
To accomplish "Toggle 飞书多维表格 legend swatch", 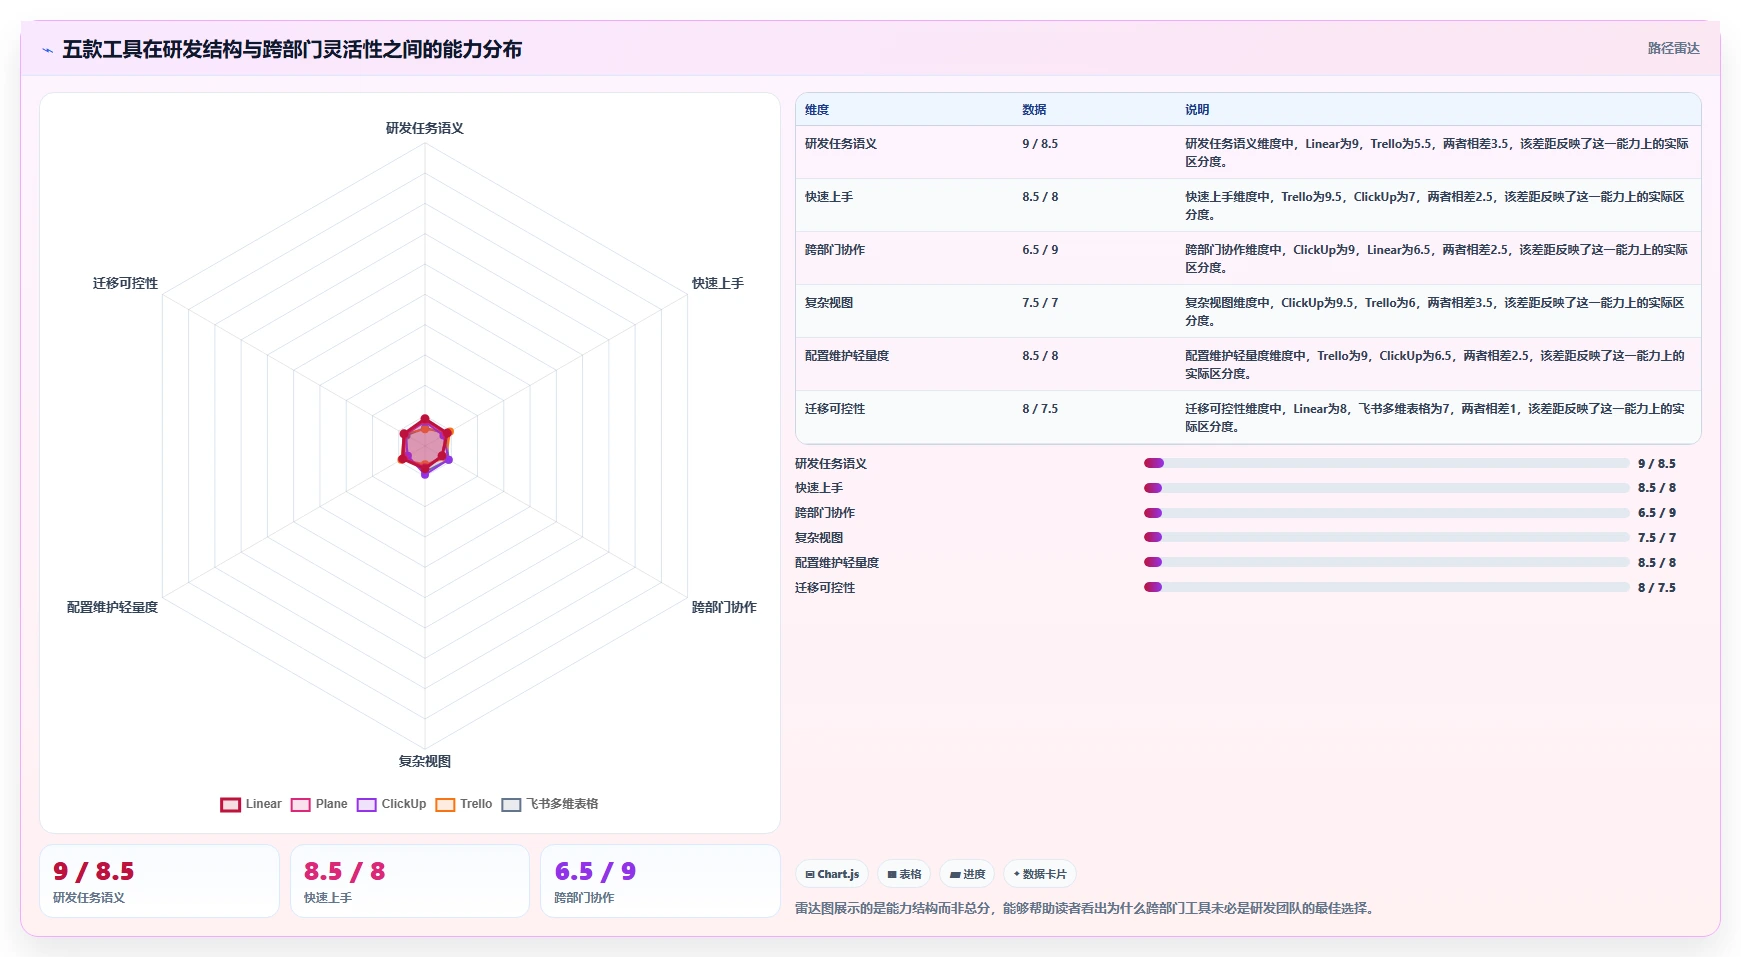I will tap(511, 804).
